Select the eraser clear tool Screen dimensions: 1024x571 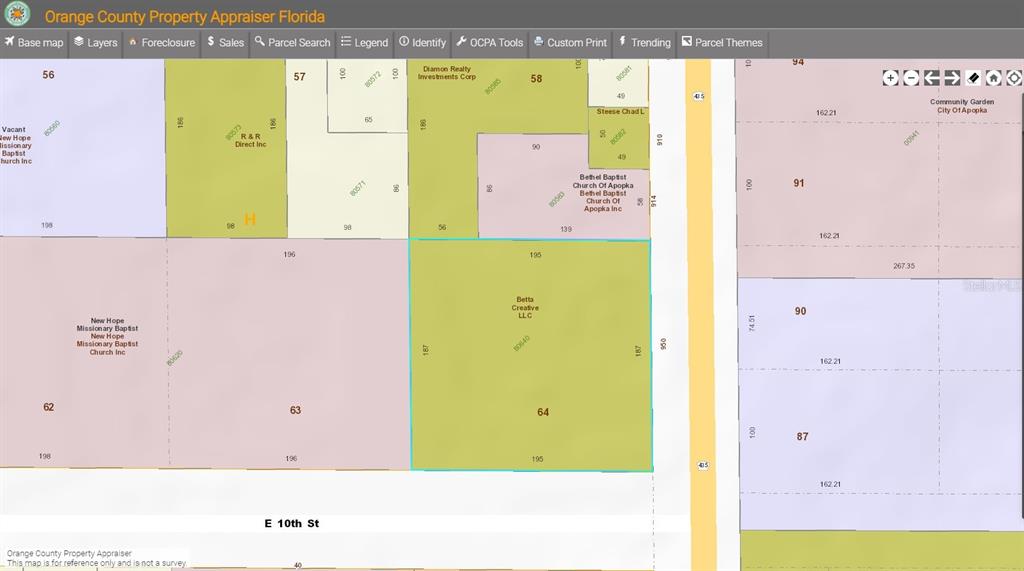point(973,78)
